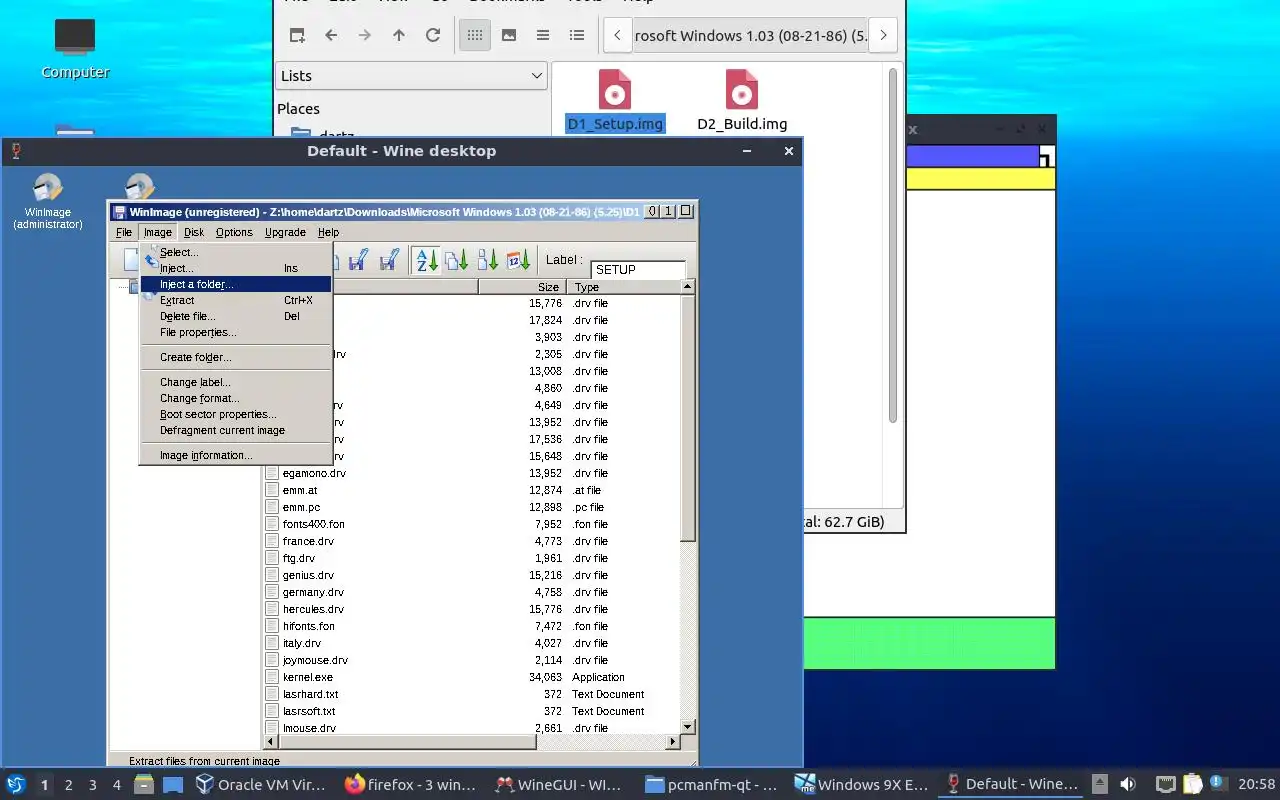1280x800 pixels.
Task: Choose Change format... in Image menu
Action: coord(235,398)
